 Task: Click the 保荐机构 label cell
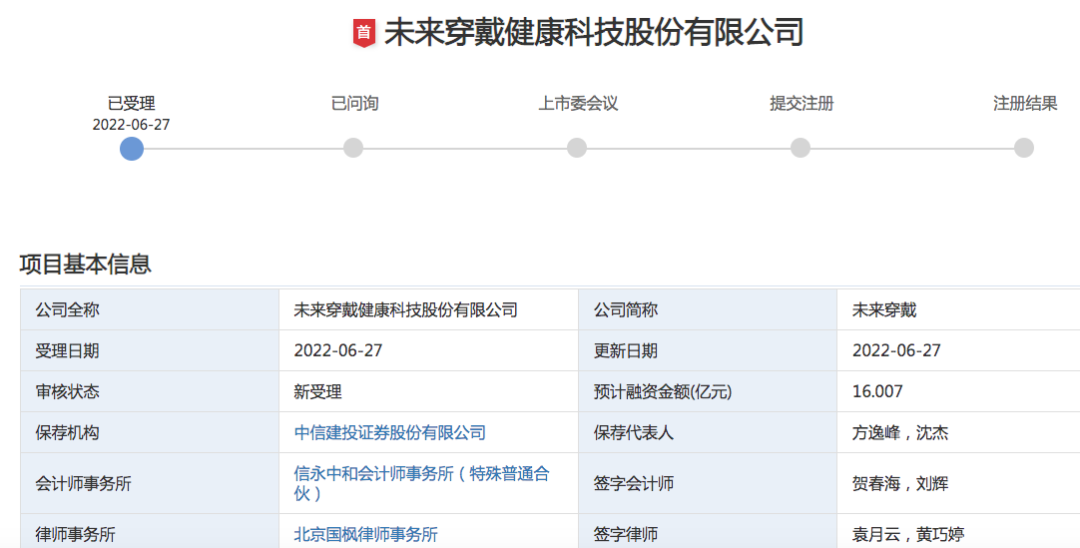[149, 432]
